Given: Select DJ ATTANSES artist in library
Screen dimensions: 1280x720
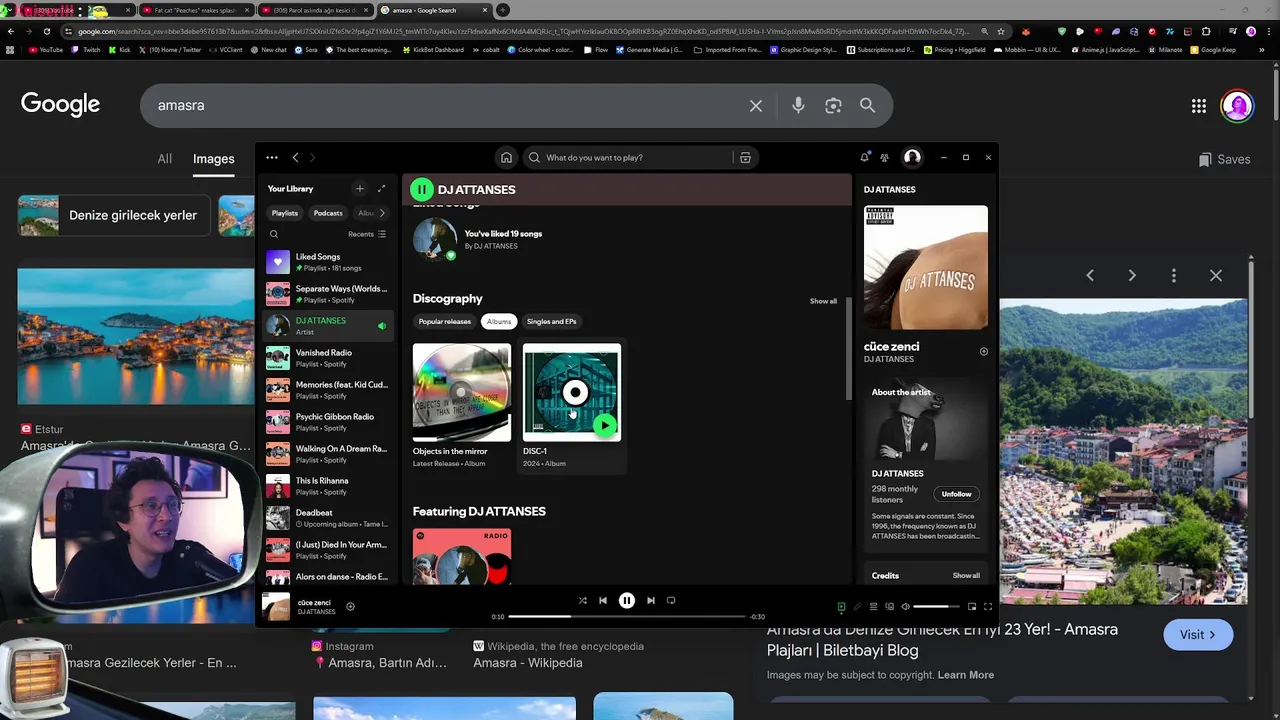Looking at the screenshot, I should point(326,326).
